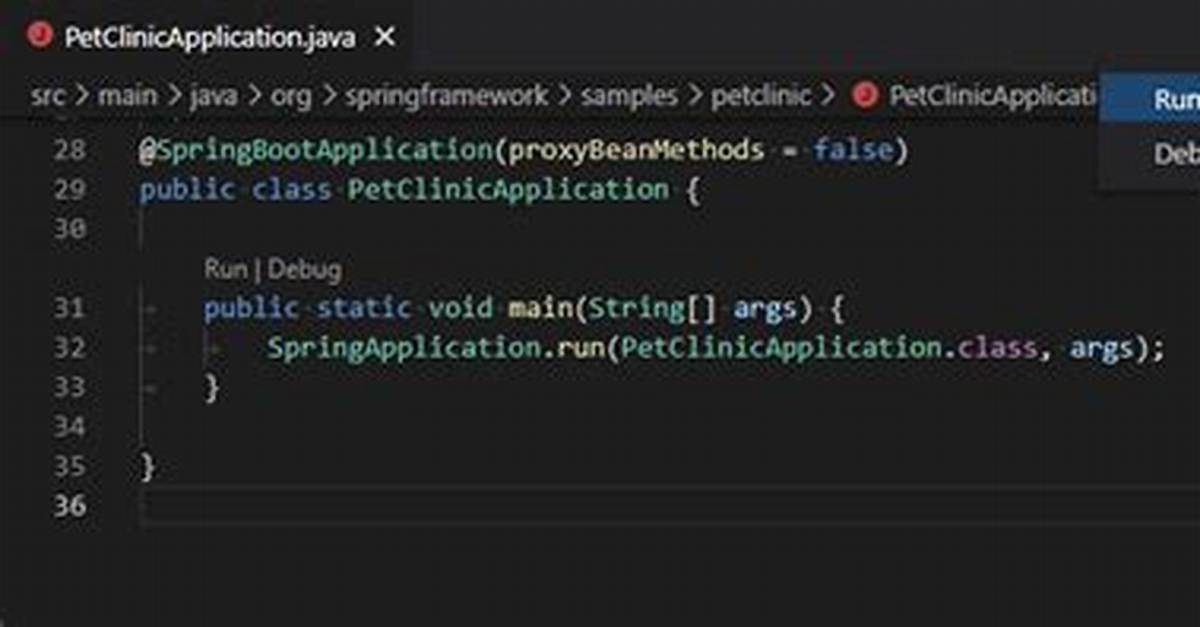This screenshot has width=1200, height=627.
Task: Click the closing brace on line 33
Action: (x=211, y=388)
